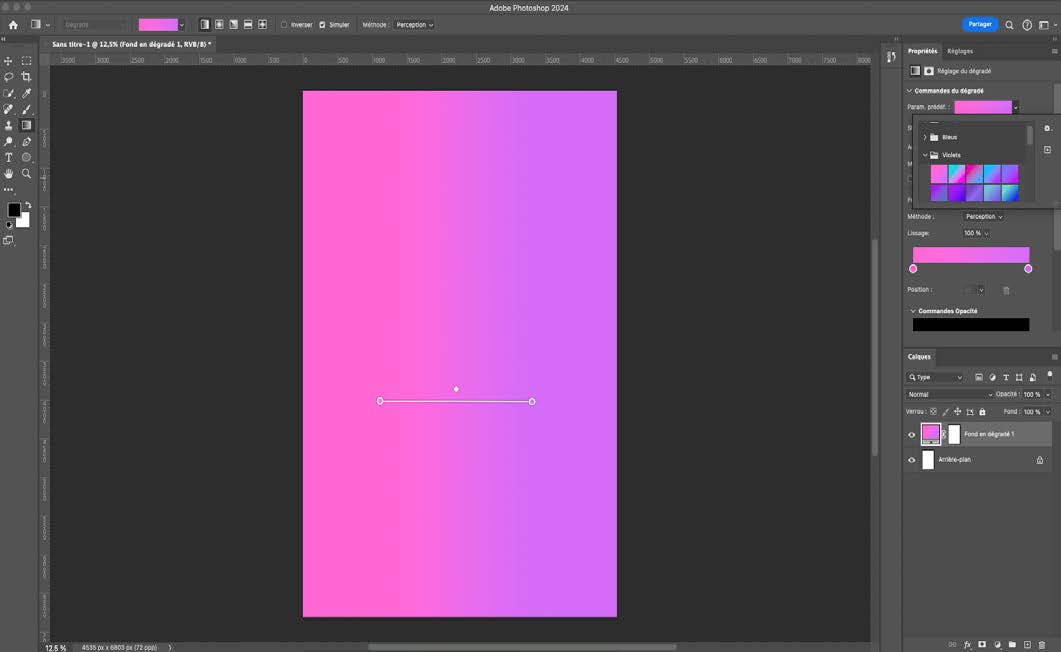Click the Partager button
Viewport: 1061px width, 652px height.
980,24
